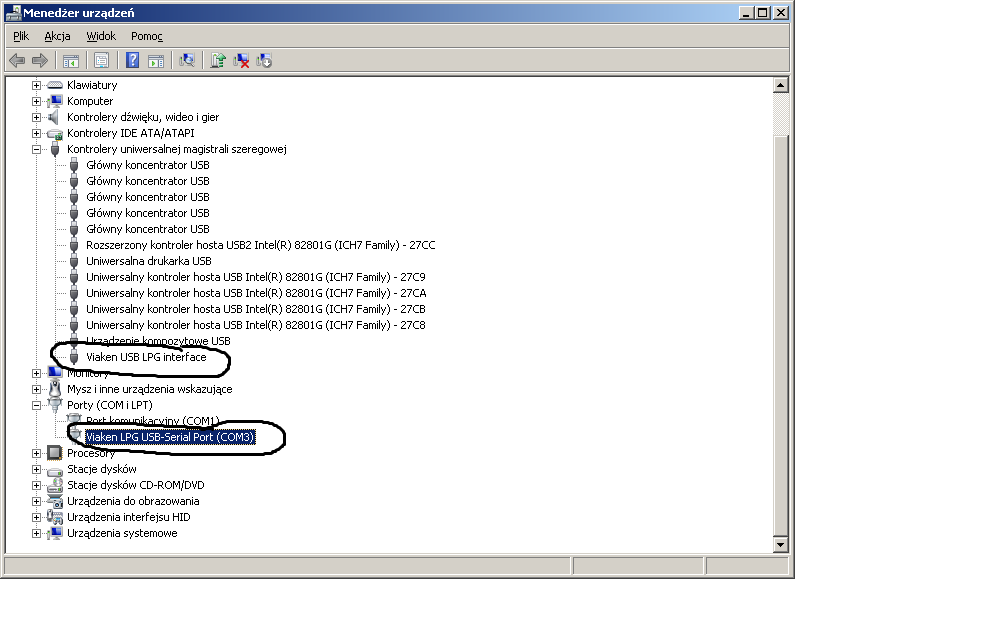Image resolution: width=1008 pixels, height=630 pixels.
Task: Click the scrollbar up arrow
Action: click(780, 85)
